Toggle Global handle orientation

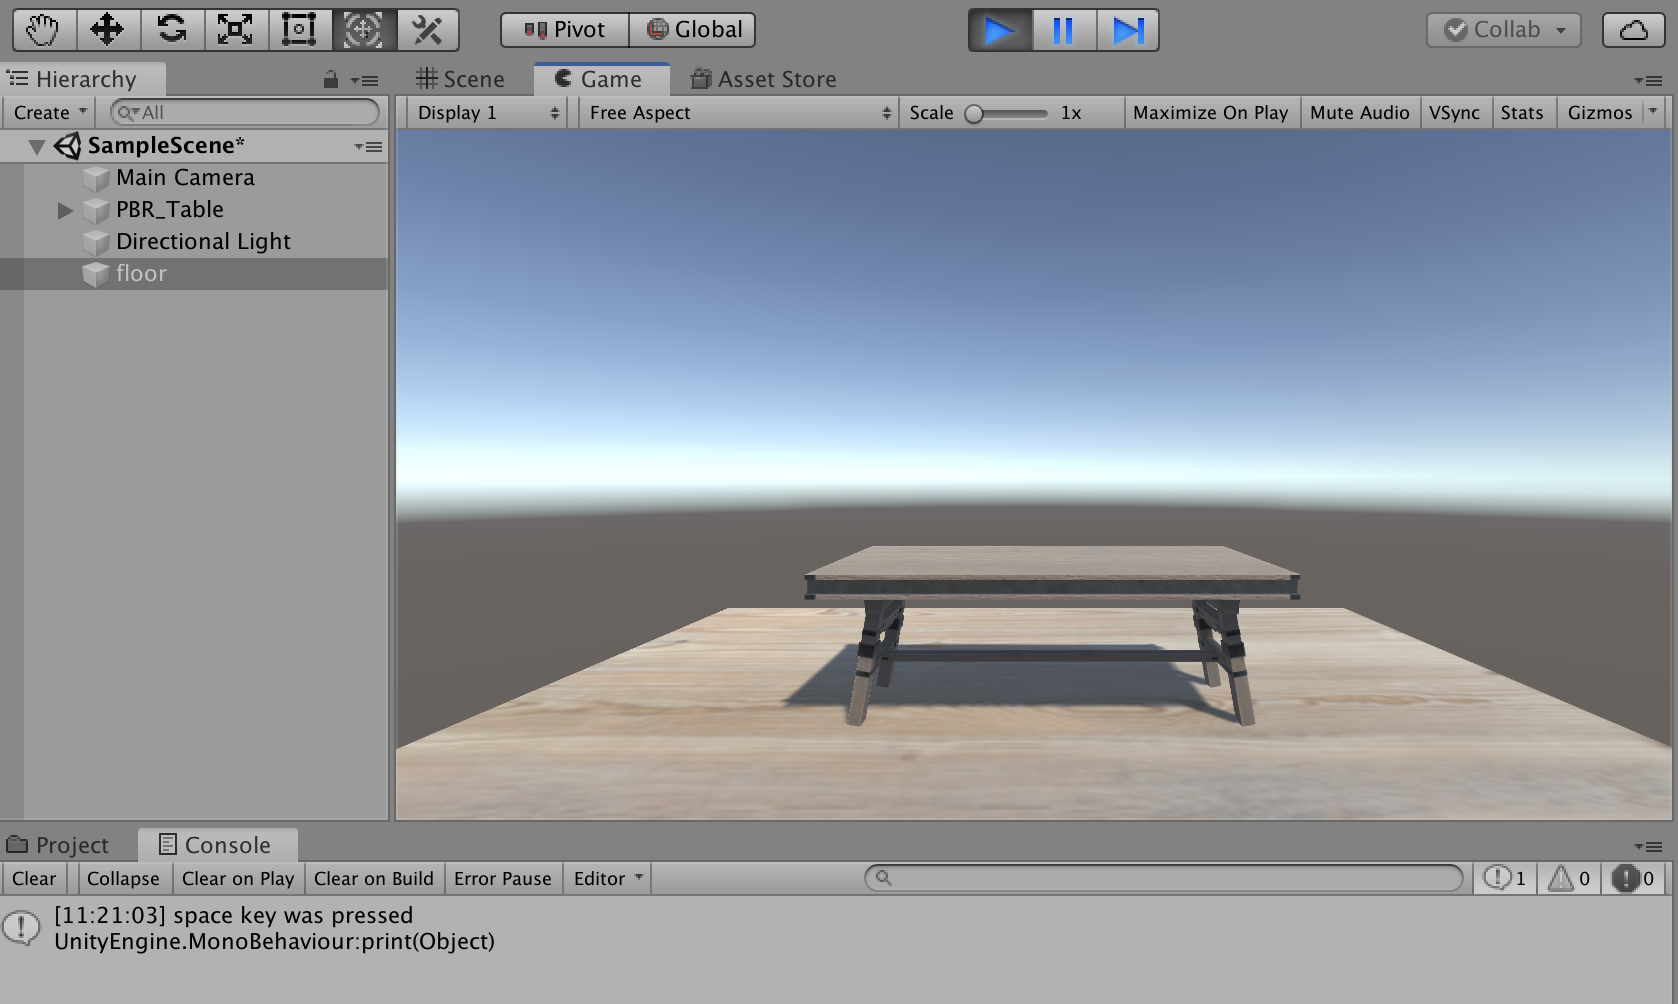[x=694, y=29]
